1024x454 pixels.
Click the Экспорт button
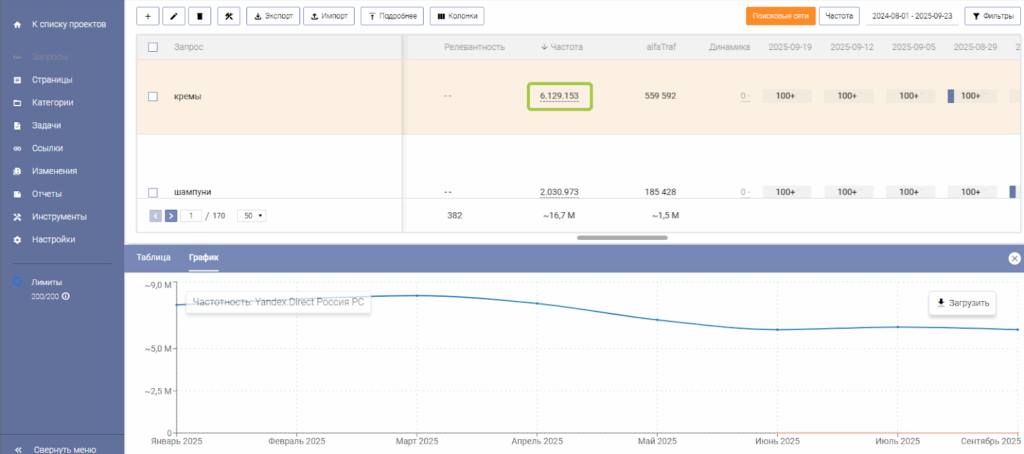(271, 16)
